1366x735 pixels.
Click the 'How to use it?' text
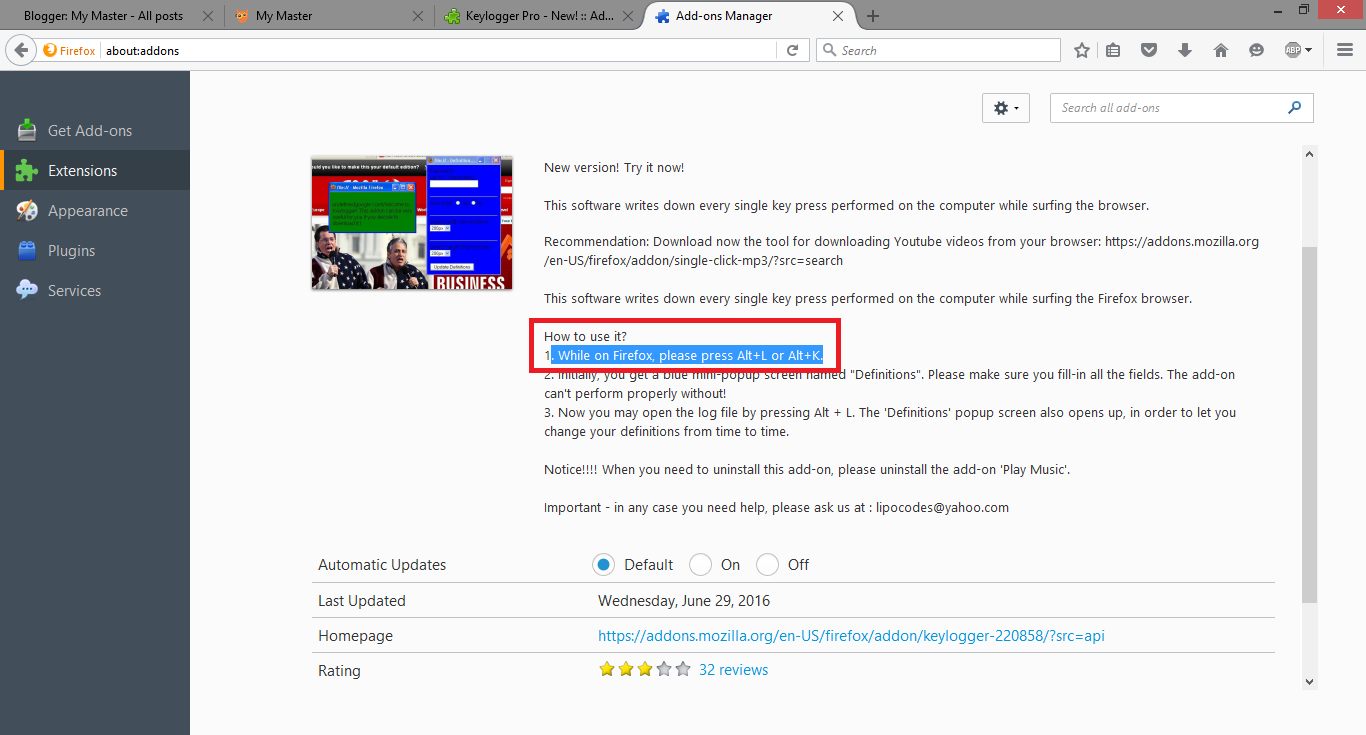coord(585,337)
